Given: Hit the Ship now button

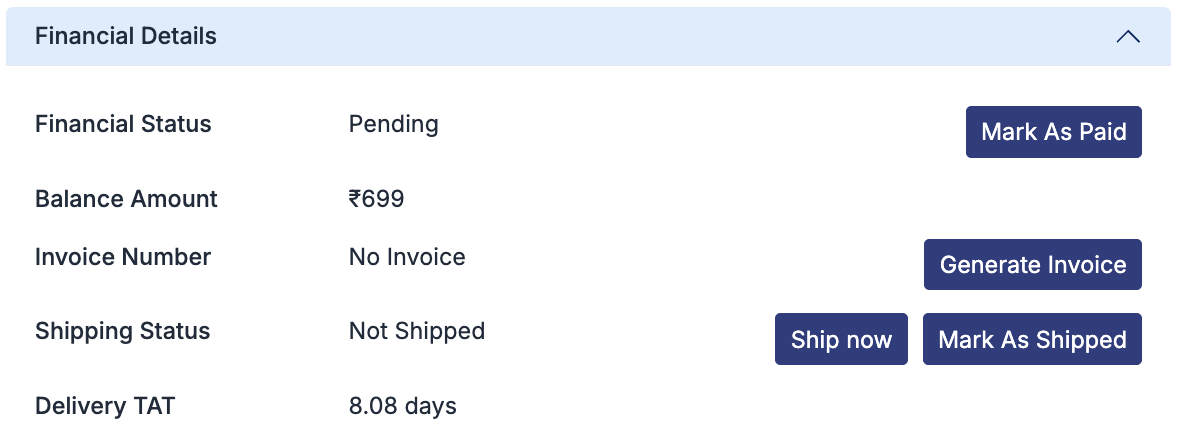Looking at the screenshot, I should [841, 339].
